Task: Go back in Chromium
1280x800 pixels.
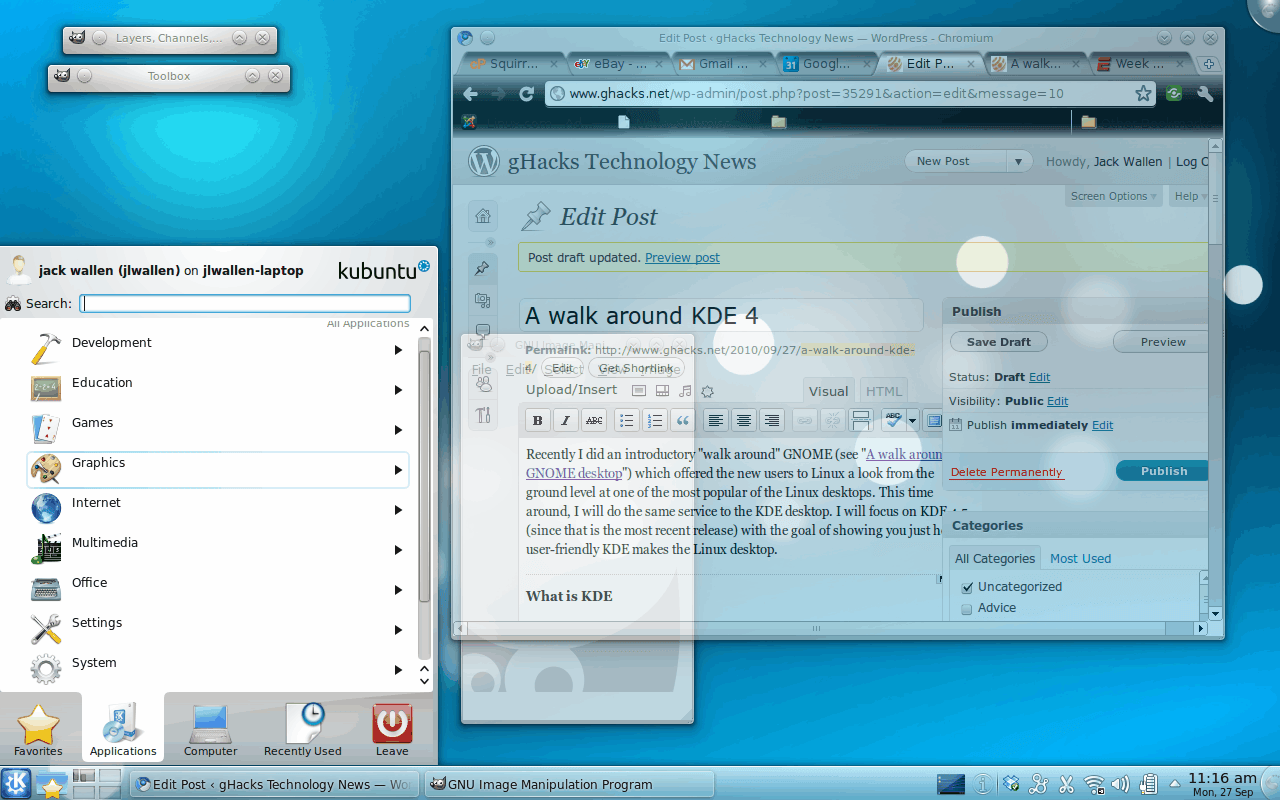Action: 470,94
